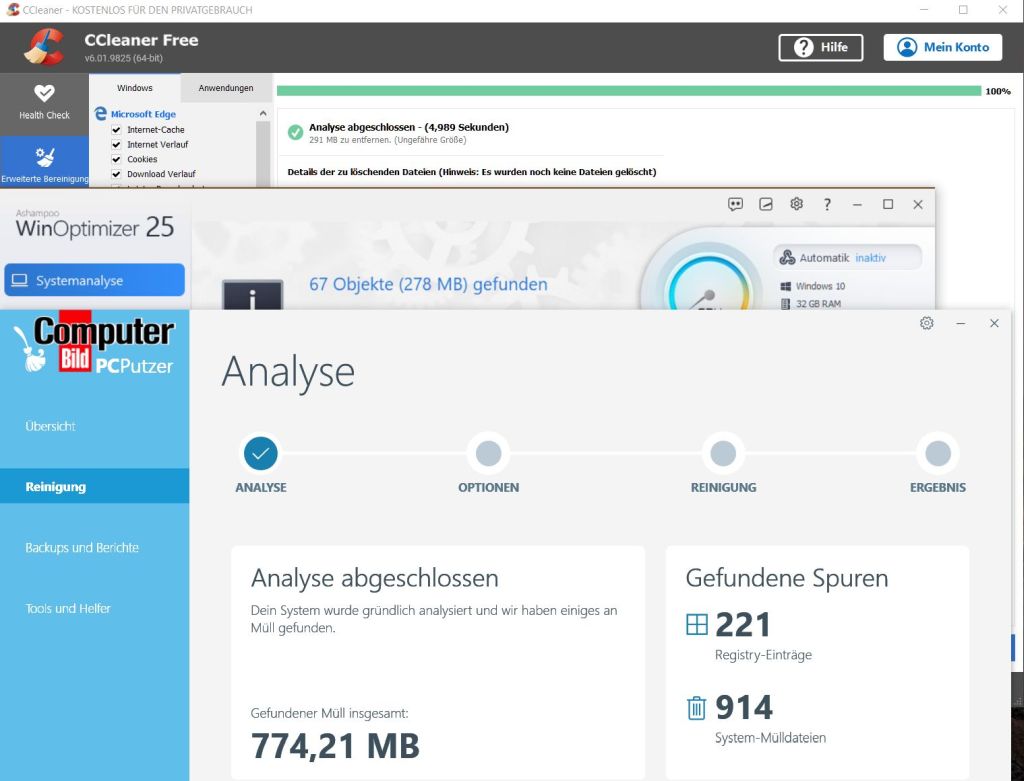This screenshot has width=1024, height=781.
Task: Open PCPutzer settings gear
Action: [927, 323]
